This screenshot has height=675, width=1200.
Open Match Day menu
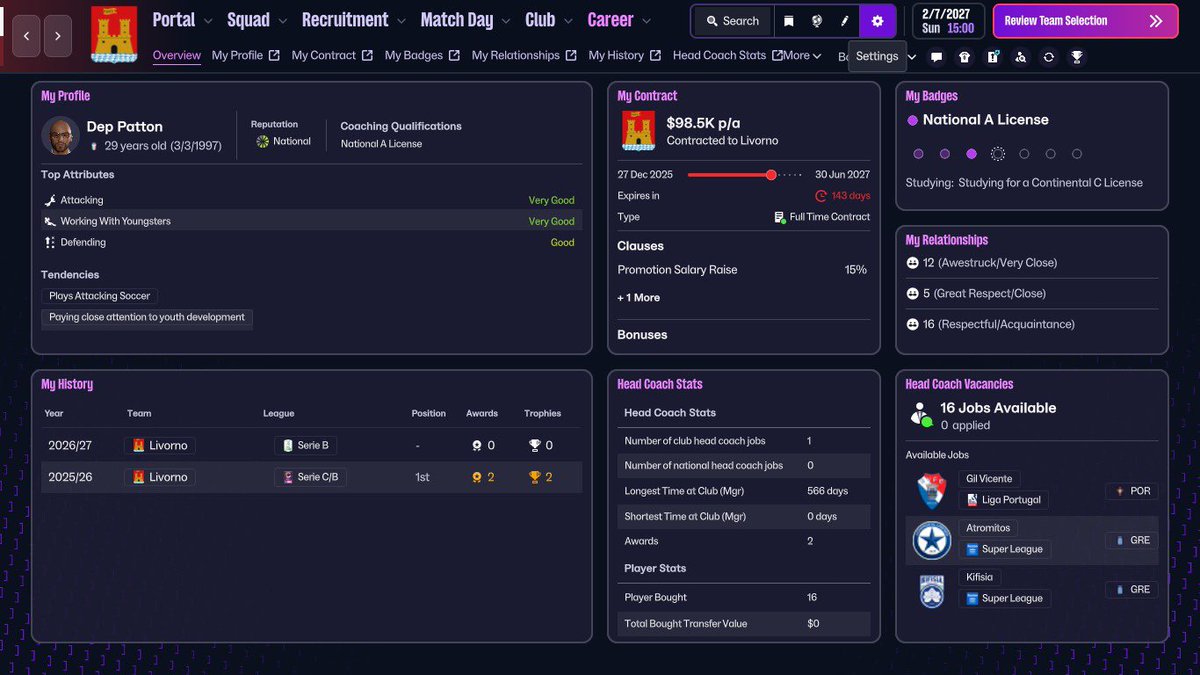pyautogui.click(x=457, y=20)
